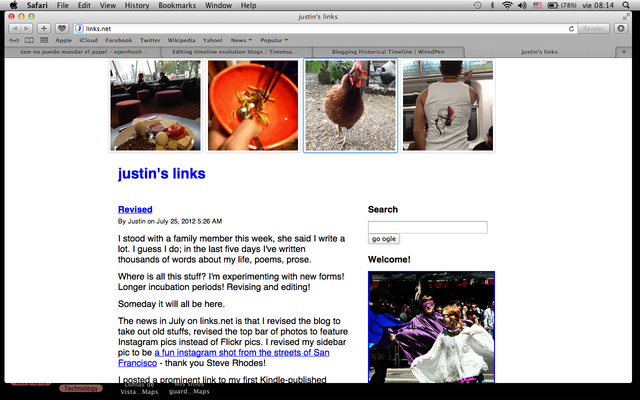
Task: Open the restaurant food plate photo
Action: 156,105
